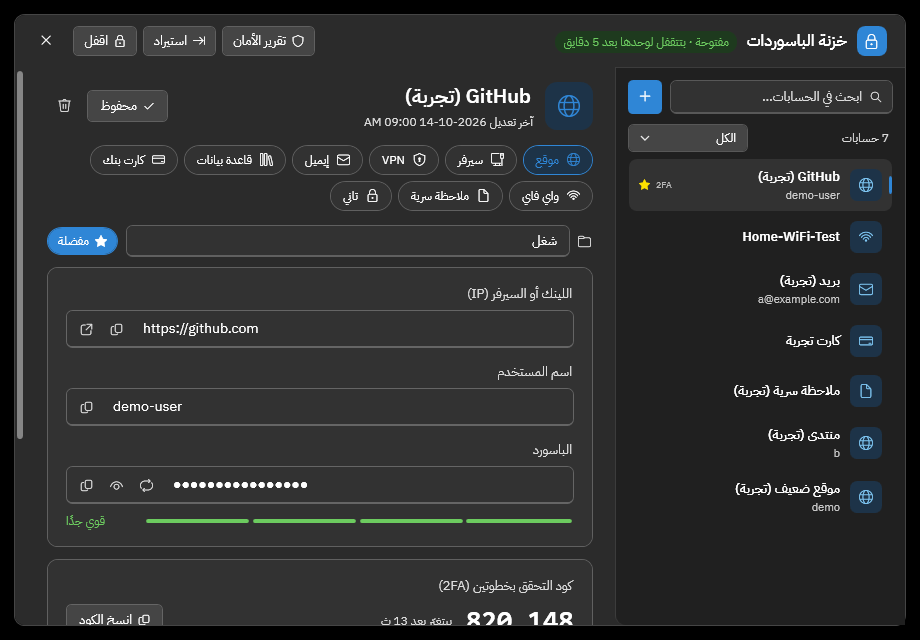This screenshot has height=640, width=920.
Task: Click the ابحث في الحسابات search field
Action: [x=781, y=97]
